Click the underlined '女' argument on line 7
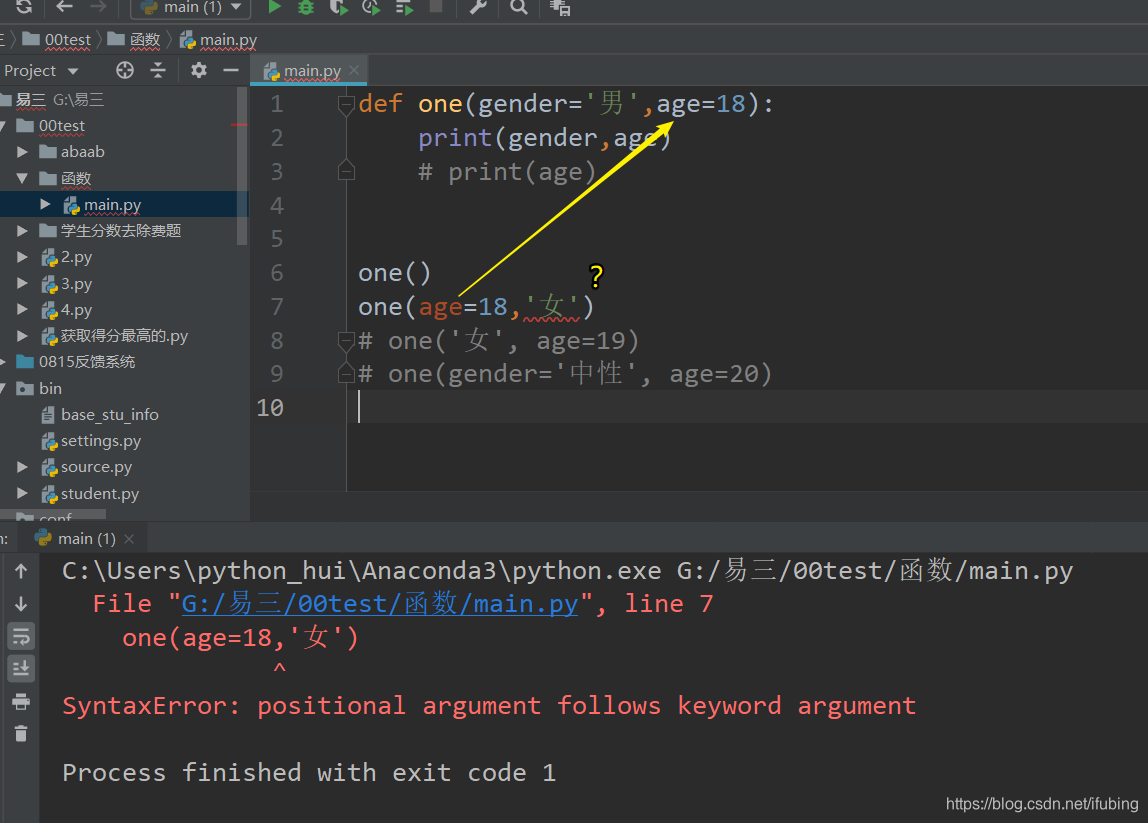Viewport: 1148px width, 823px height. [552, 306]
